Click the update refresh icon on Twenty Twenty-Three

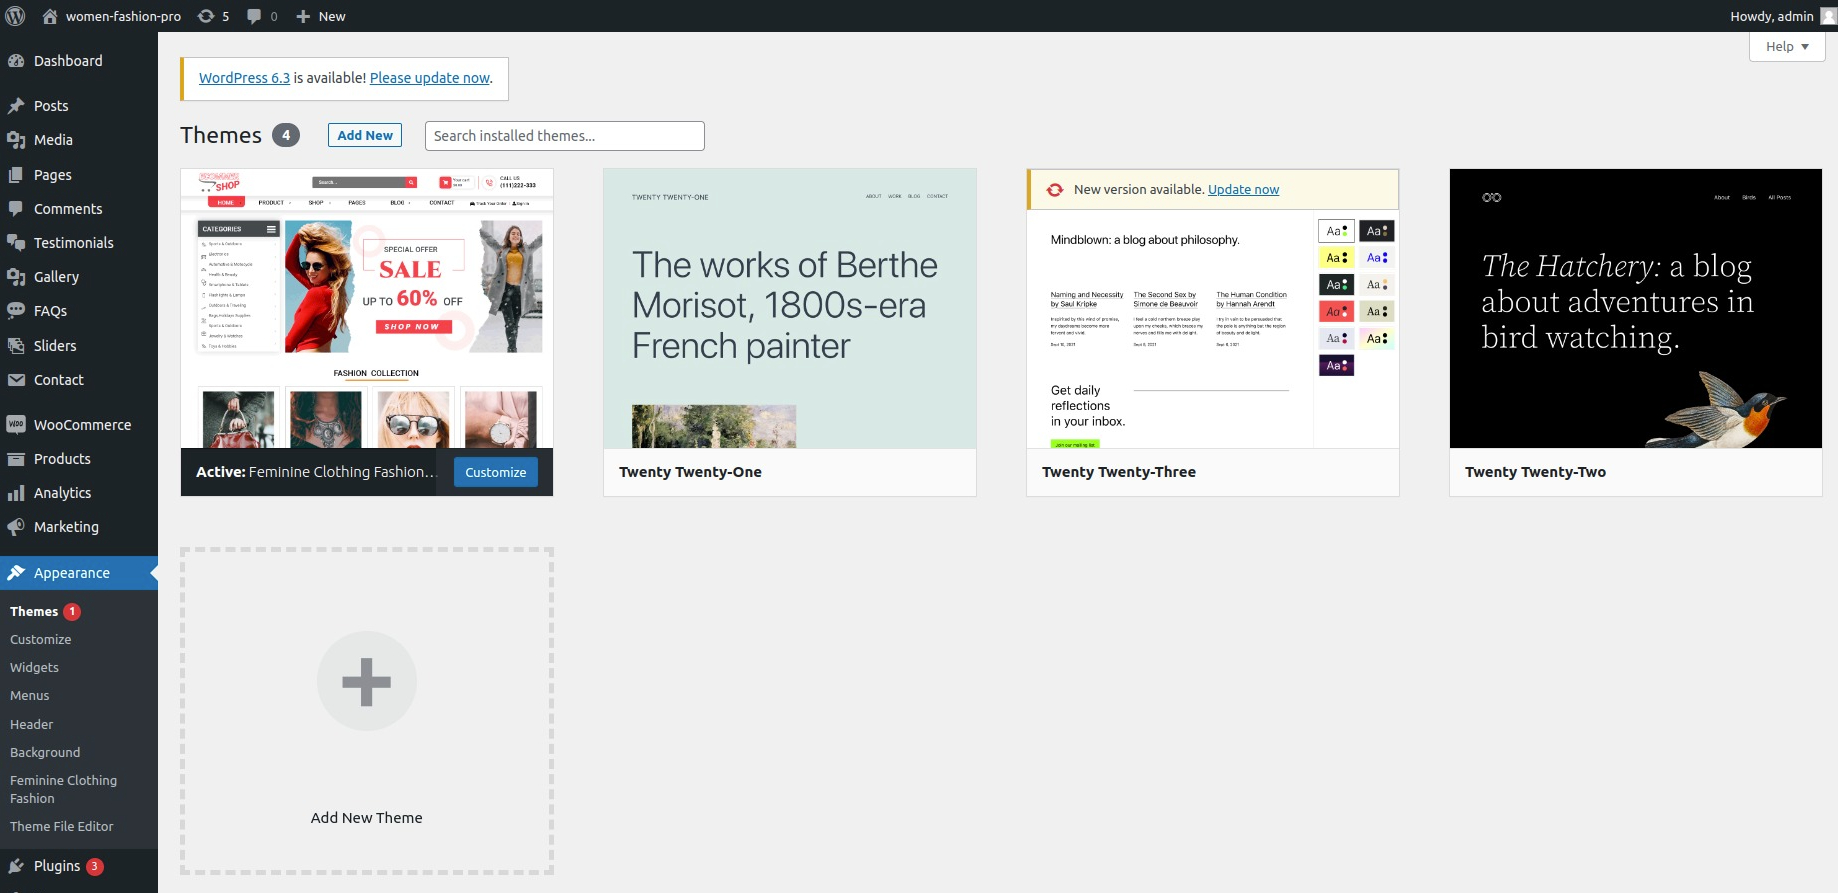tap(1055, 190)
